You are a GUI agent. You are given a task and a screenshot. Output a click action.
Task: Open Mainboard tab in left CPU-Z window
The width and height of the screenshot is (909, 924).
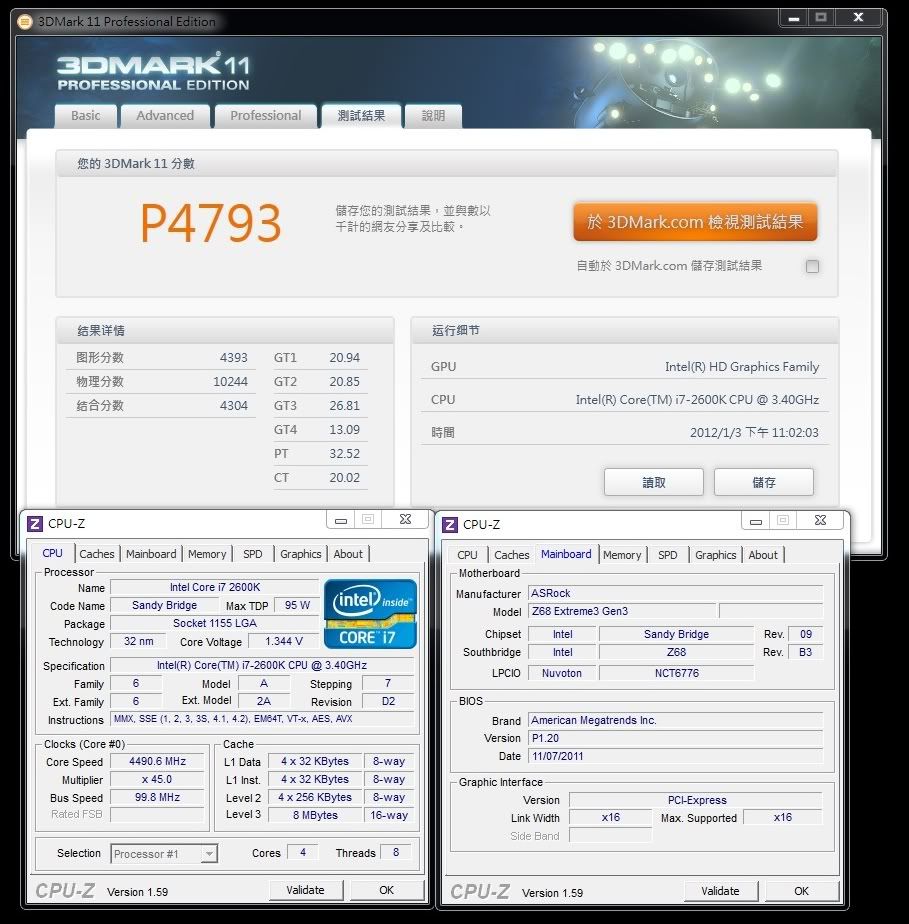click(151, 554)
